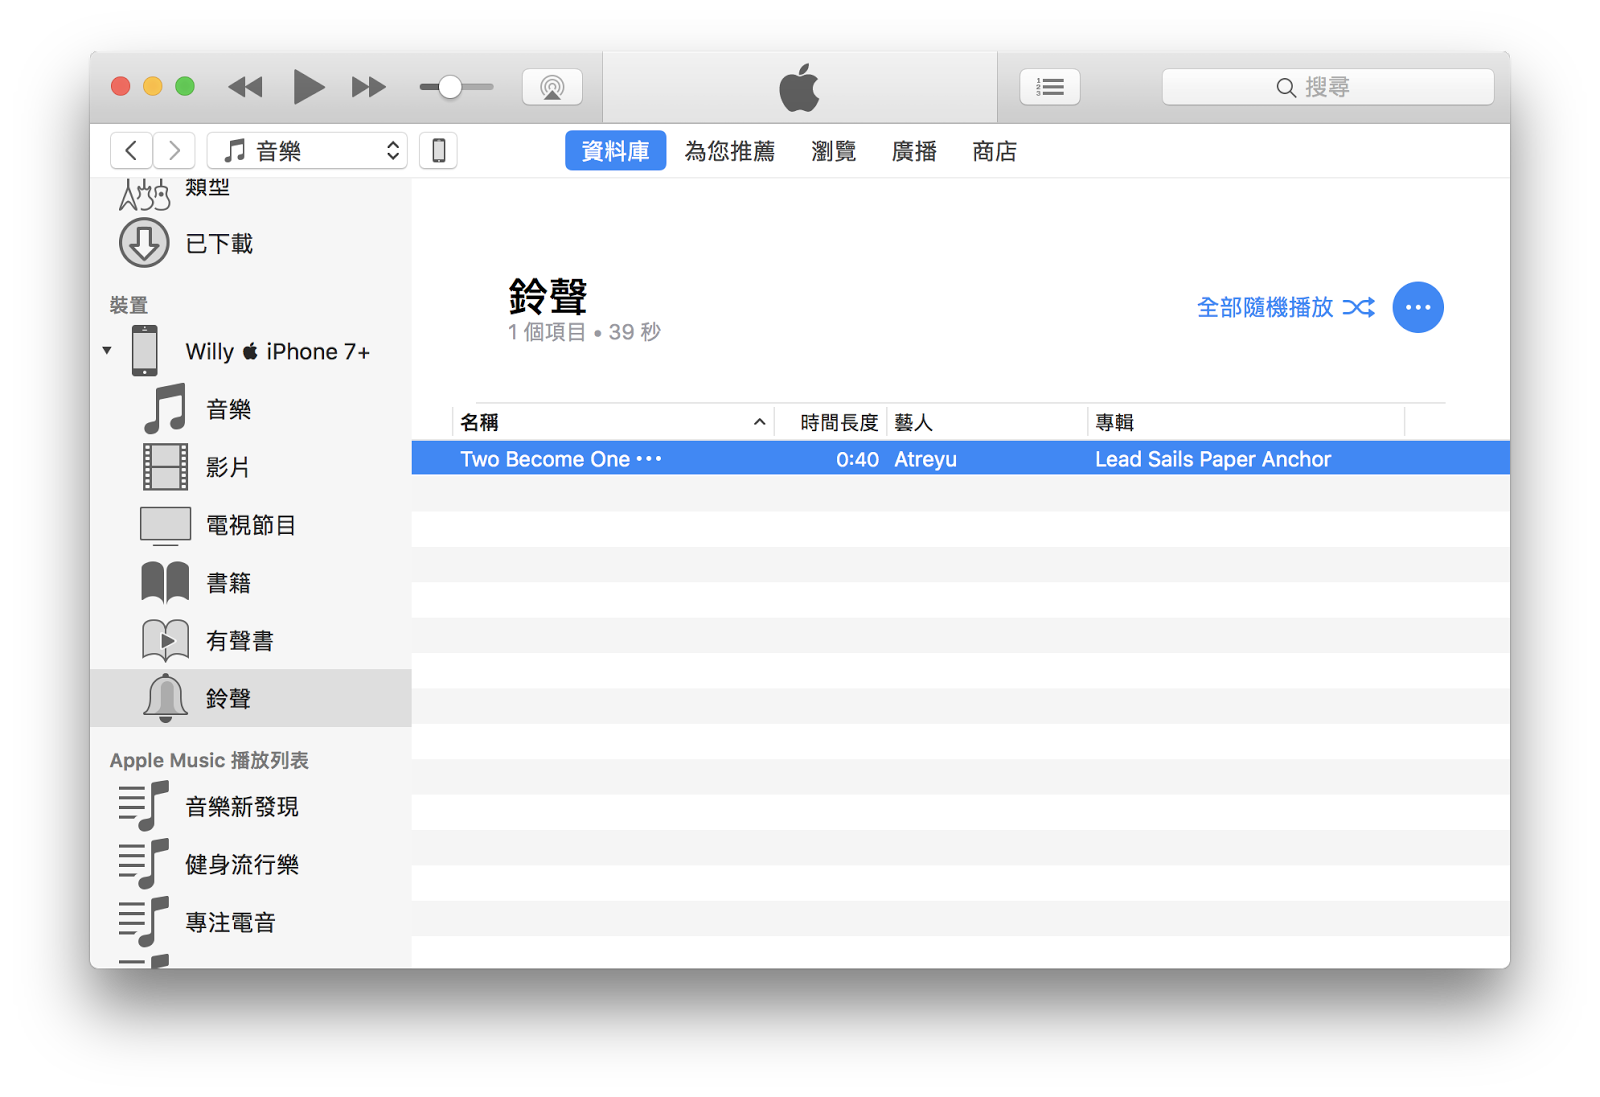Collapse the Willy iPhone 7+ device tree
Screen dimensions: 1600x1097
[107, 351]
